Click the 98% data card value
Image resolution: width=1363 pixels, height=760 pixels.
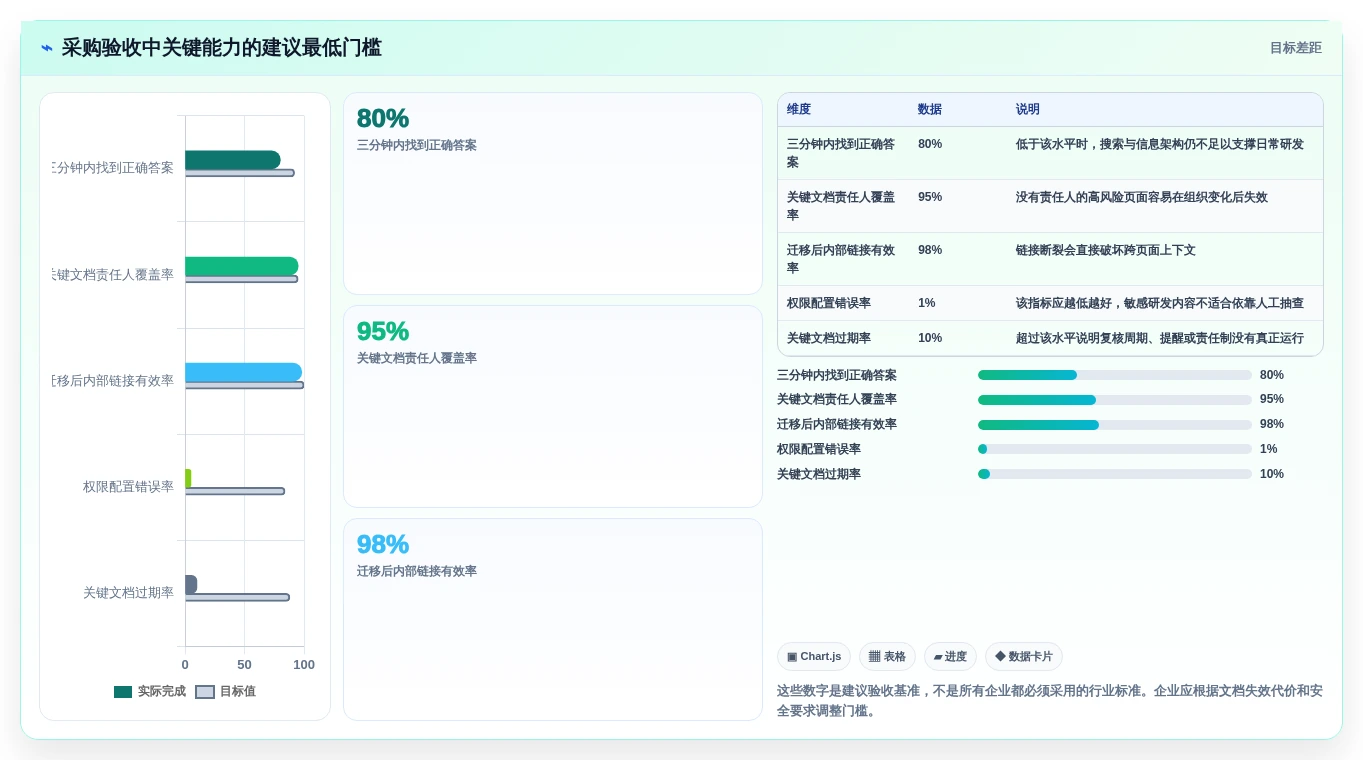point(383,544)
